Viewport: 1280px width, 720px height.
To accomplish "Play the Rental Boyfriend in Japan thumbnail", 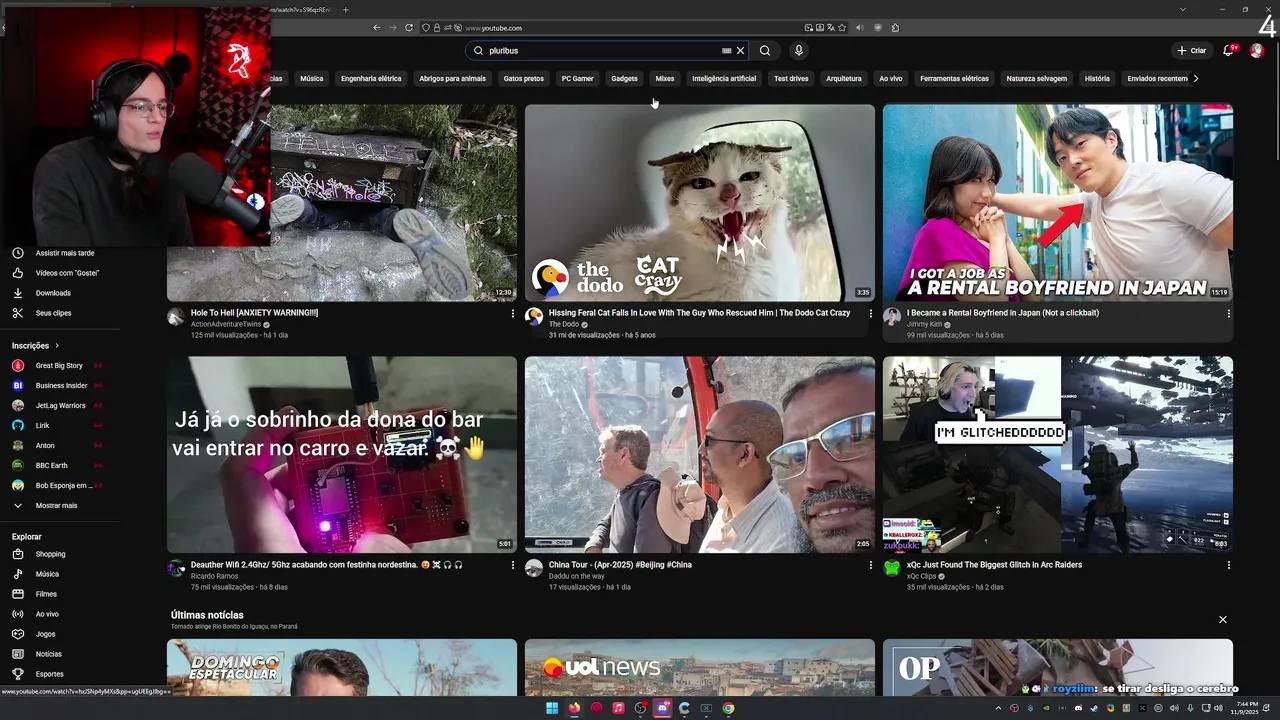I will (1058, 203).
